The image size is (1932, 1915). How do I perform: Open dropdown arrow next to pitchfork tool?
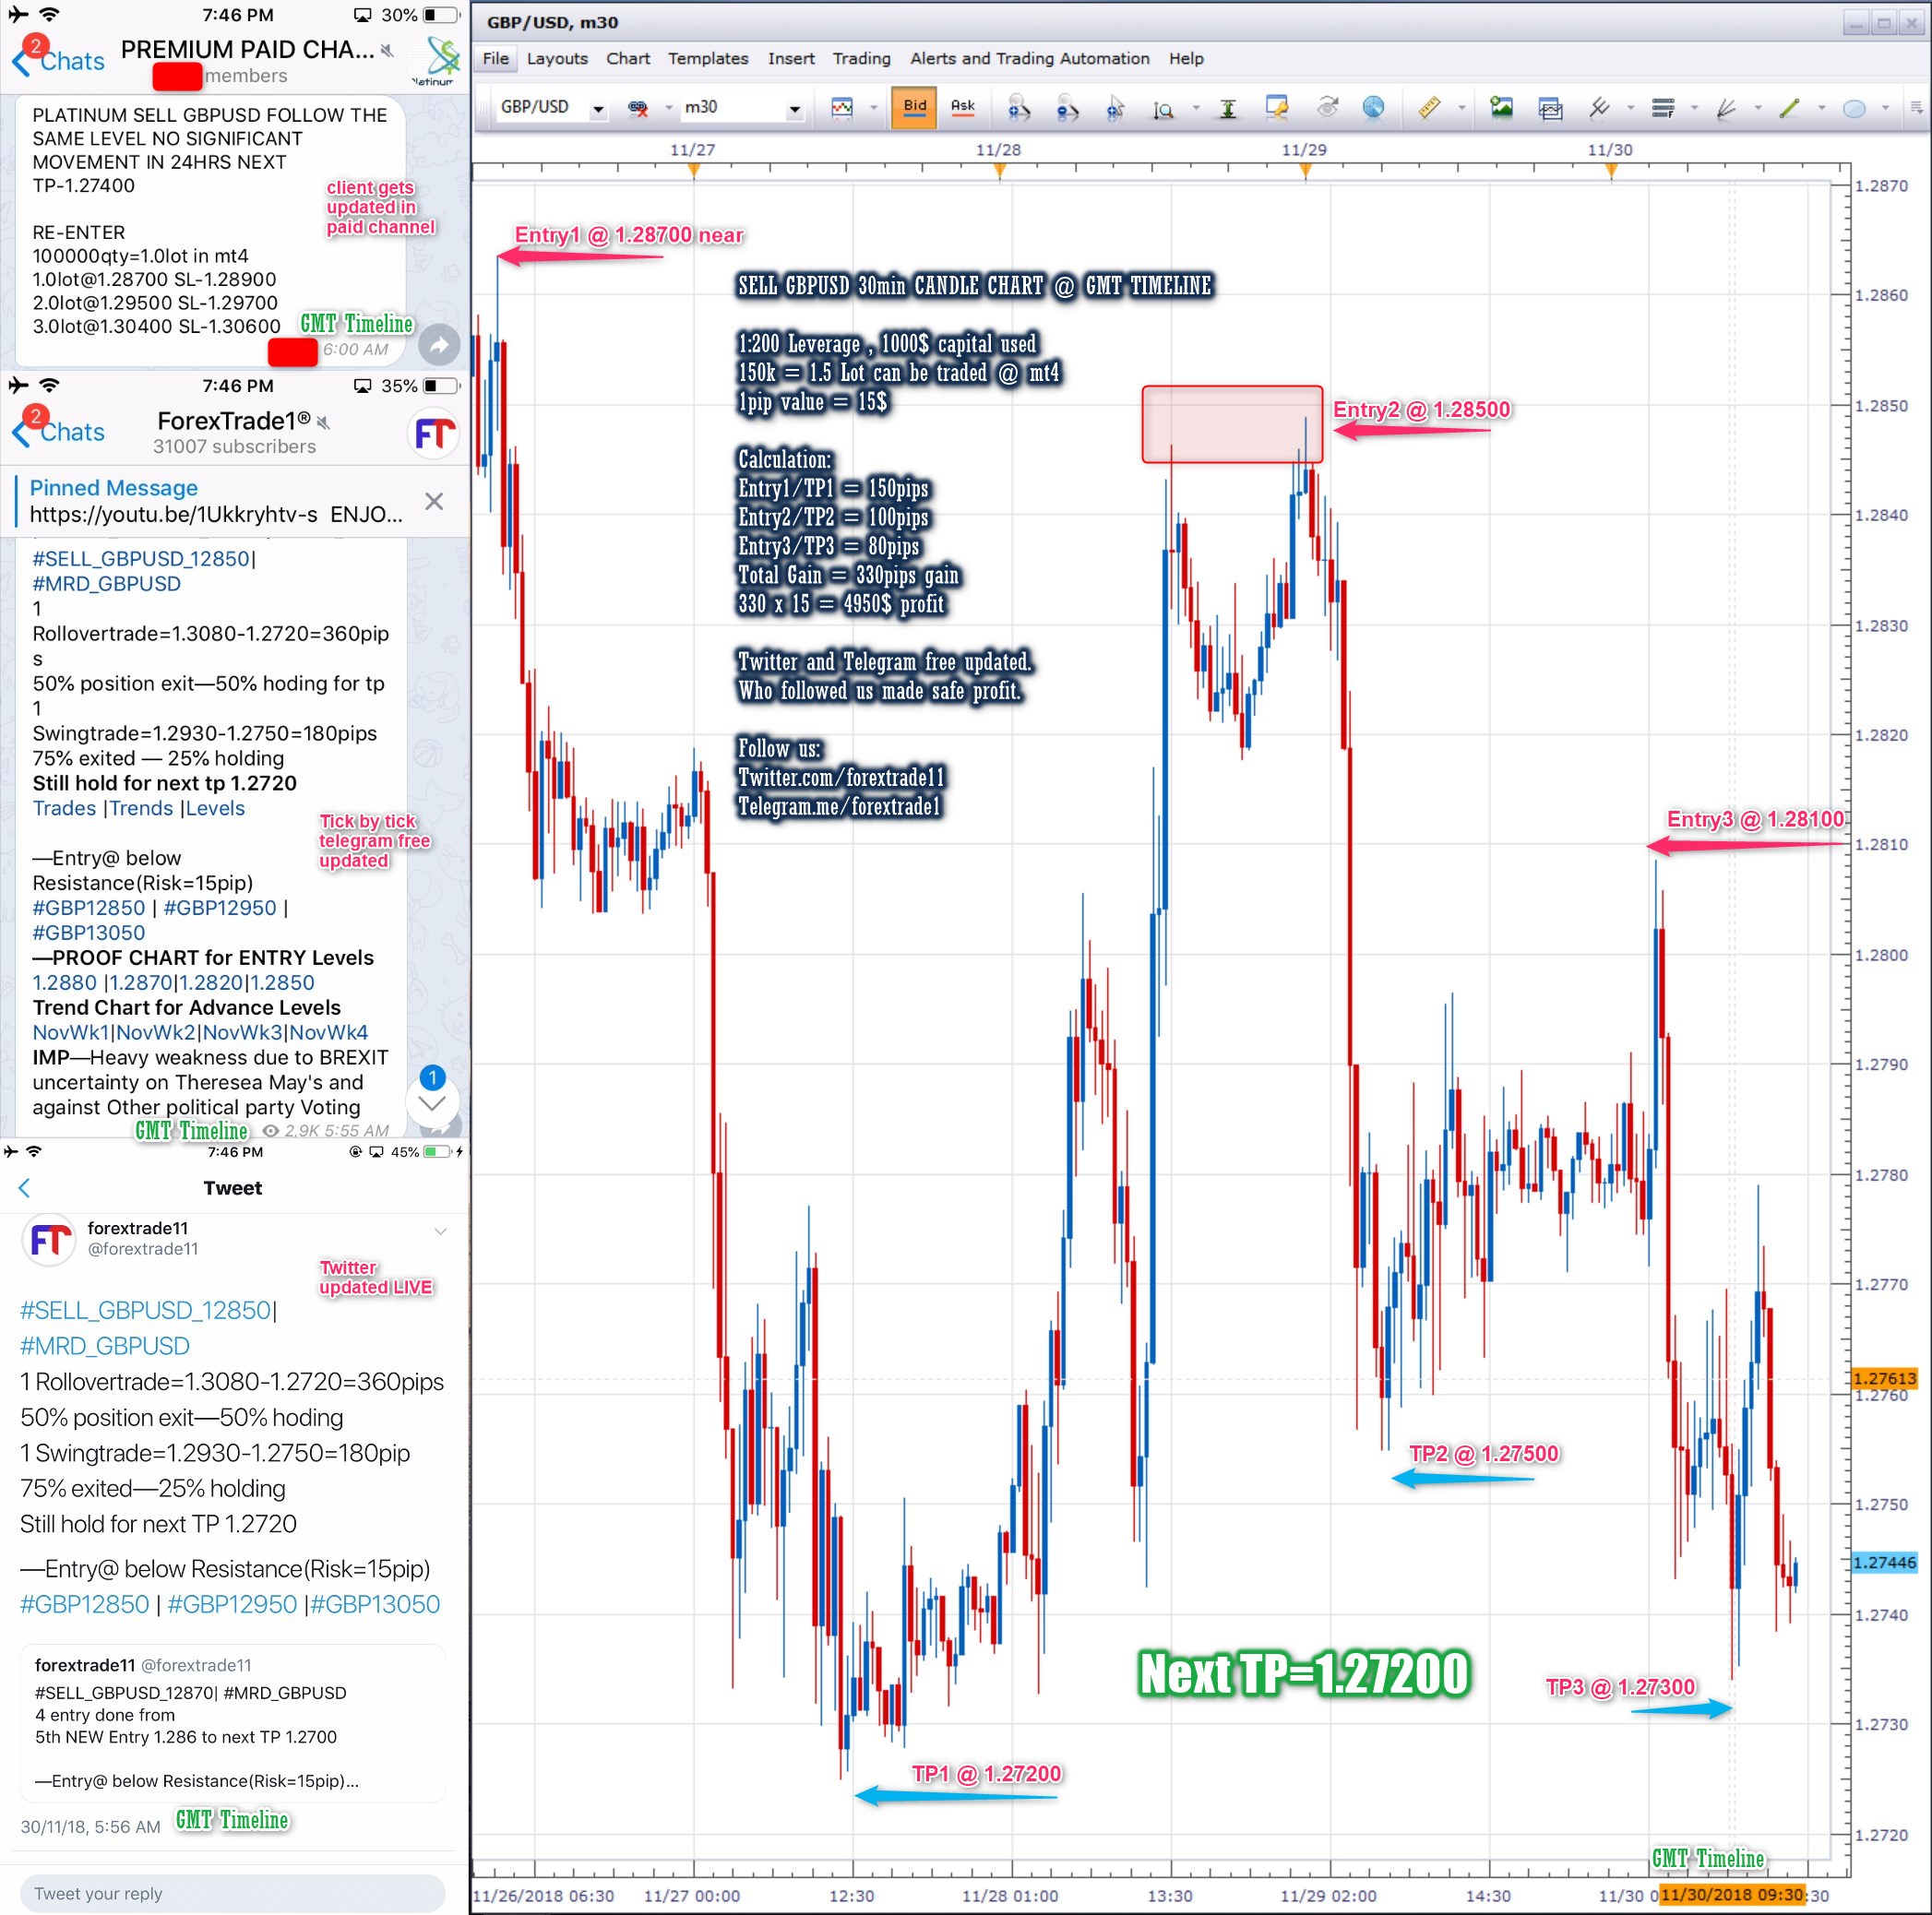[x=1631, y=109]
